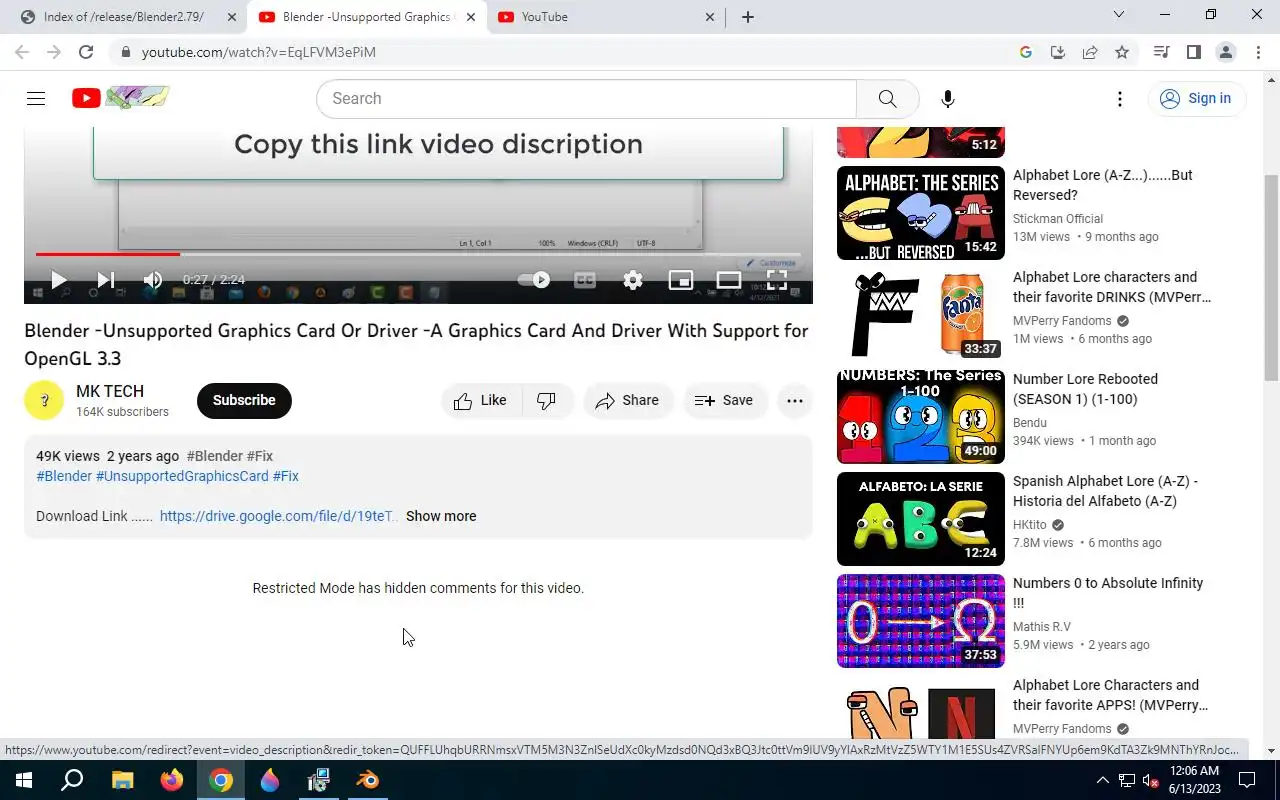
Task: Click the address bar URL
Action: (x=259, y=52)
